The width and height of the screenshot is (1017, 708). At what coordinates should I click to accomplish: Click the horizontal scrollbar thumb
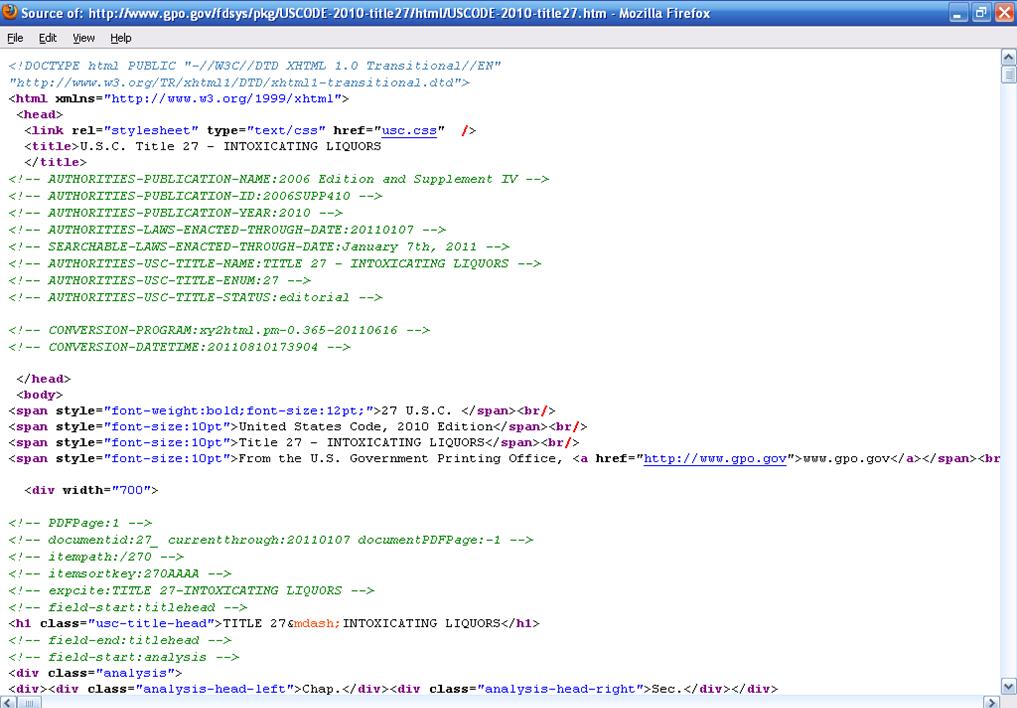(x=29, y=702)
